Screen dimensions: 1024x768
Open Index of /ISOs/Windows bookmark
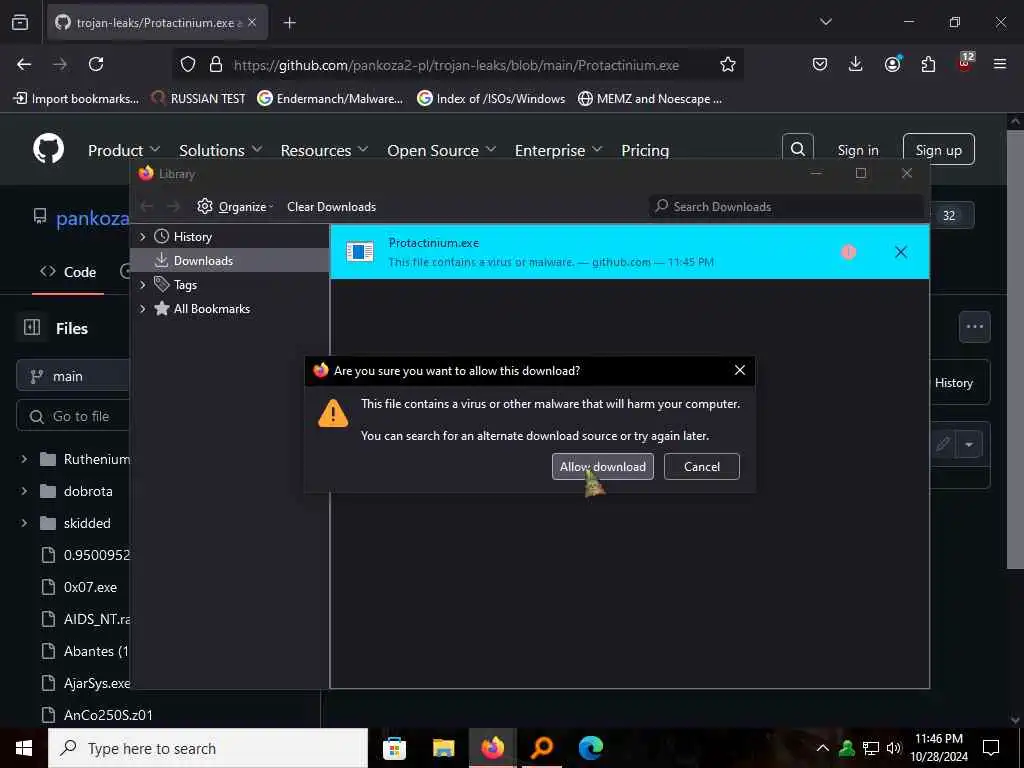pyautogui.click(x=491, y=99)
